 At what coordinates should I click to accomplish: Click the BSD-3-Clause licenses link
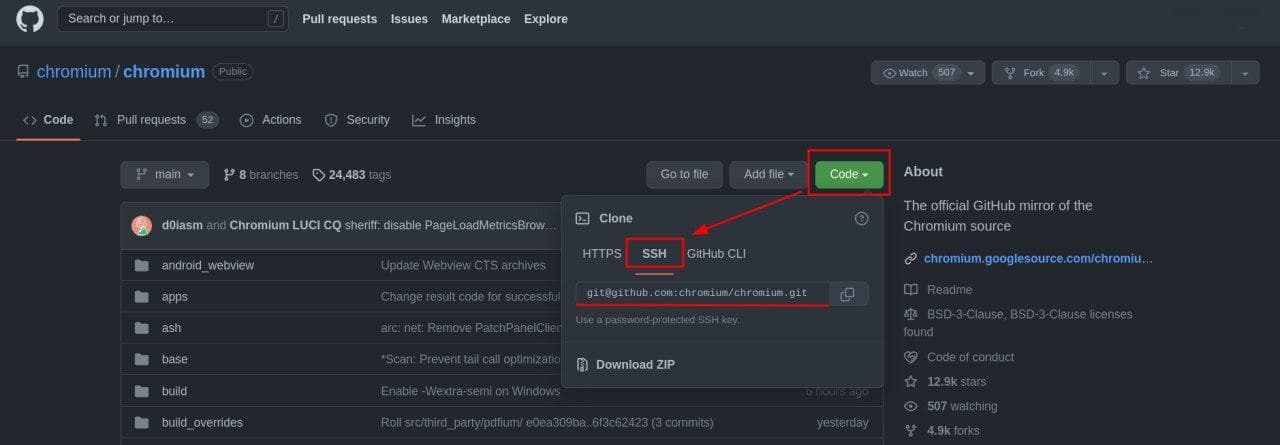tap(1018, 322)
